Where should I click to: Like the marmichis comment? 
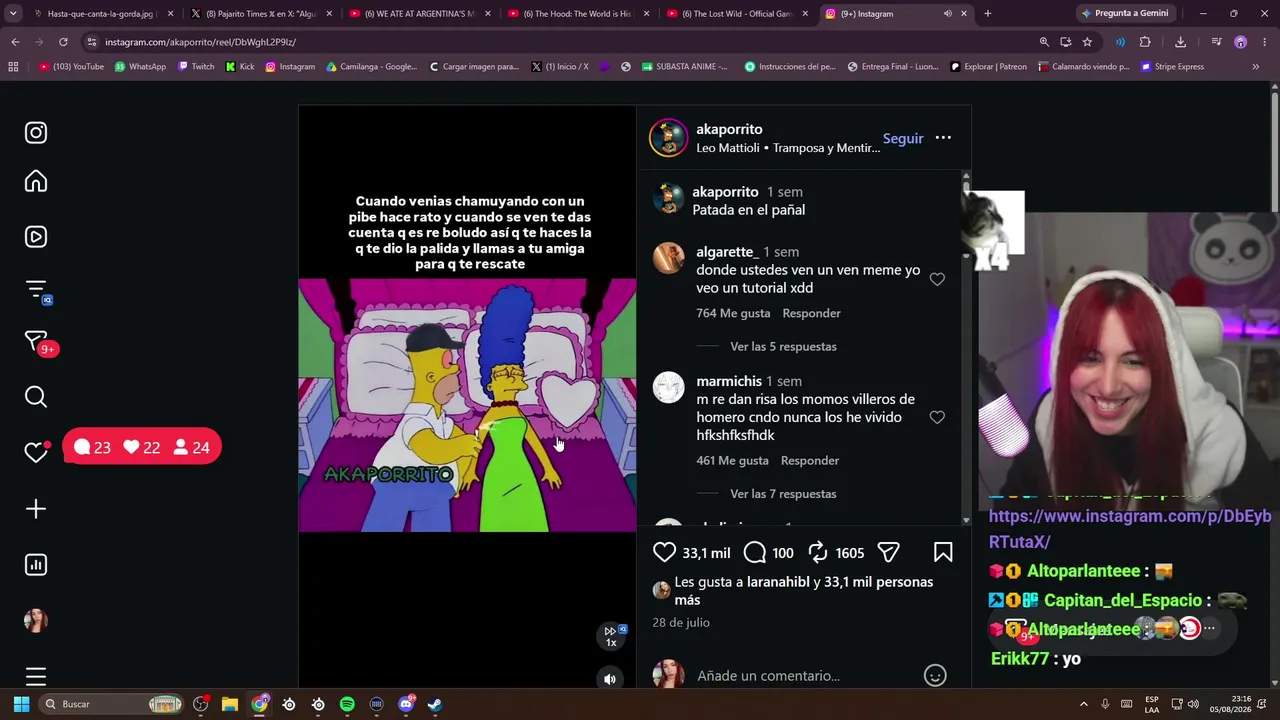point(937,418)
